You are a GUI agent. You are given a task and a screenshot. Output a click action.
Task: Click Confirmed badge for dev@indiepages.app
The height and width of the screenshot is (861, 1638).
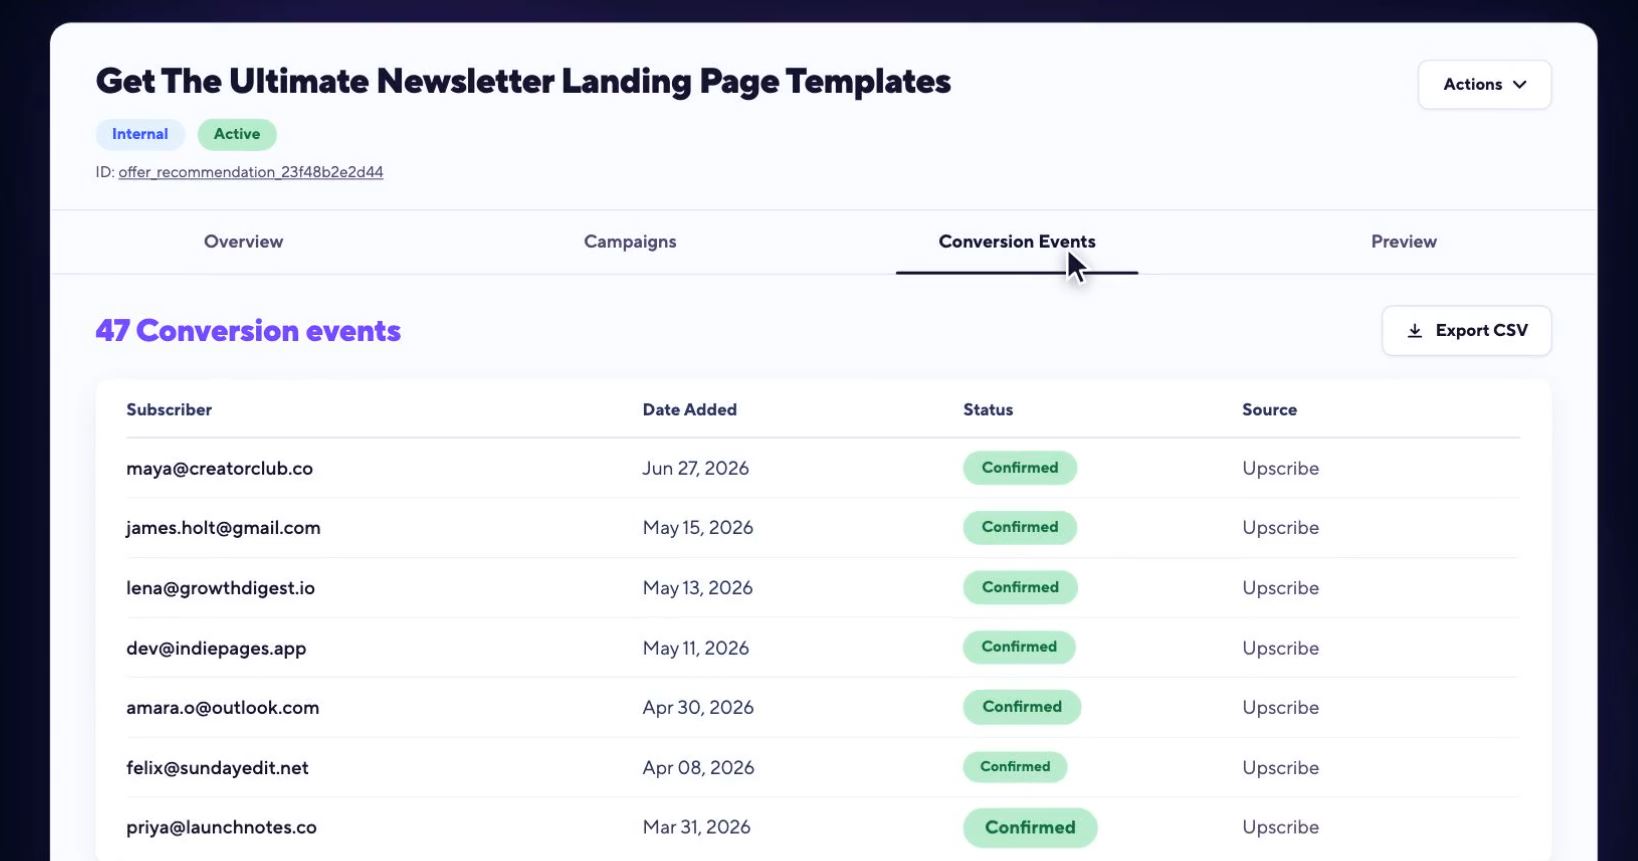click(1019, 647)
